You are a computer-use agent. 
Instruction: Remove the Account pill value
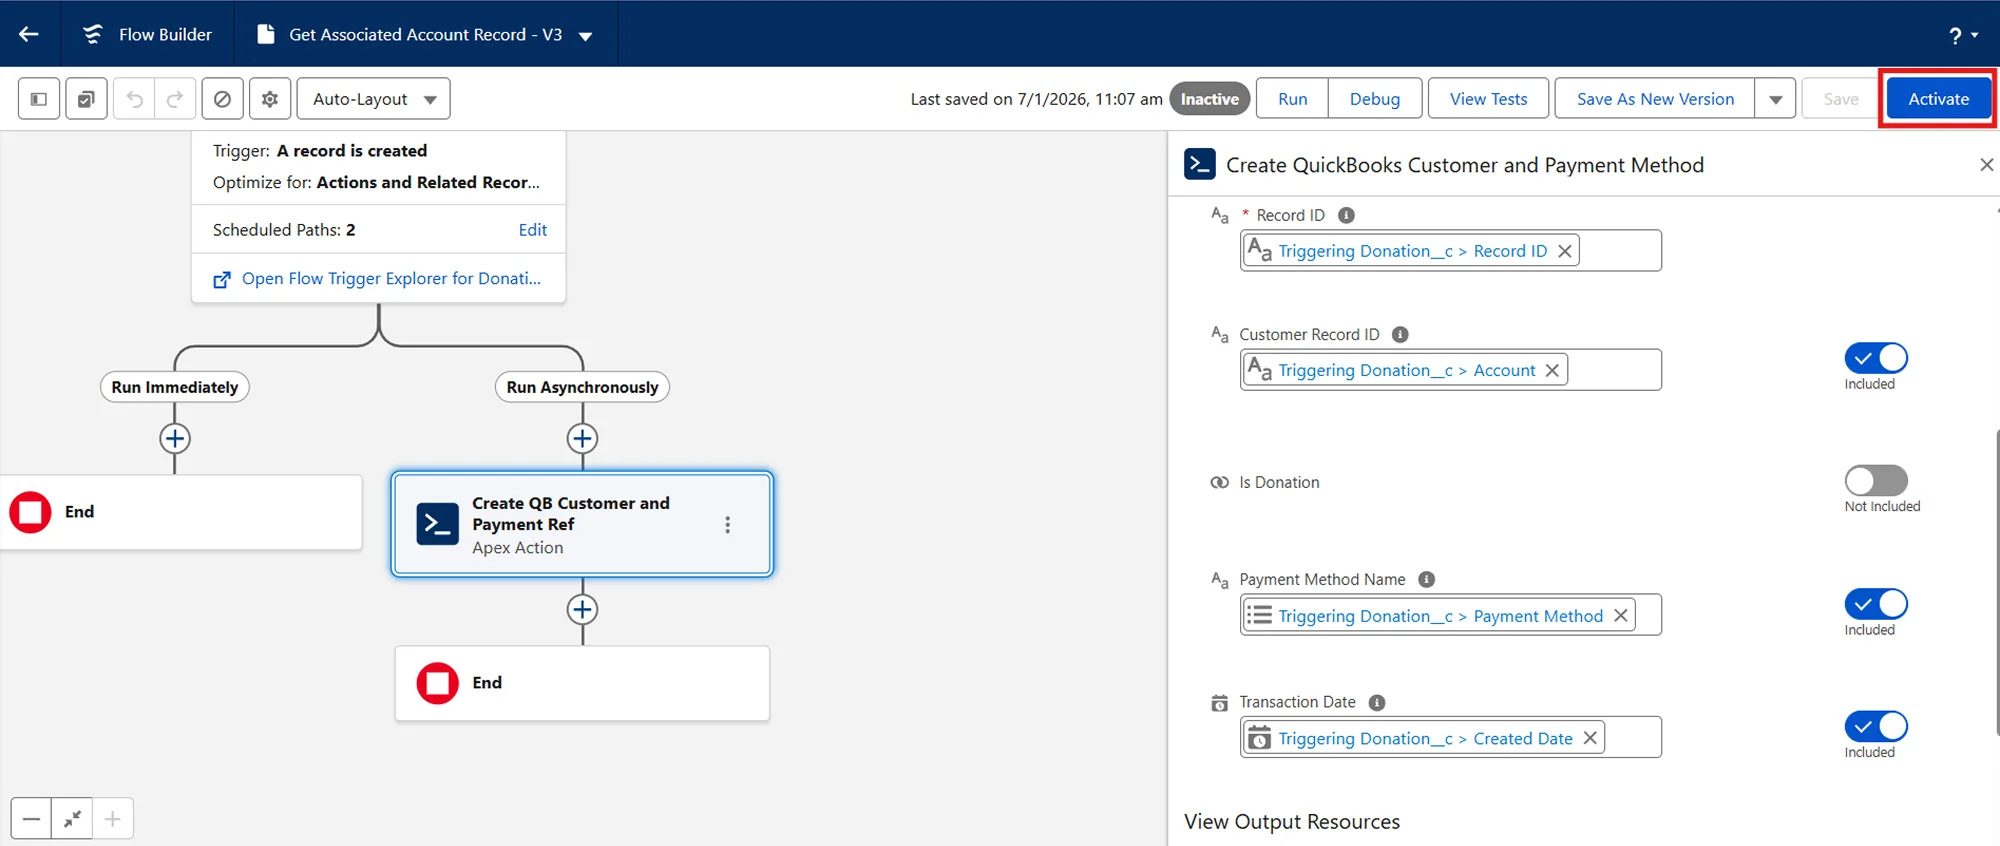pos(1552,370)
